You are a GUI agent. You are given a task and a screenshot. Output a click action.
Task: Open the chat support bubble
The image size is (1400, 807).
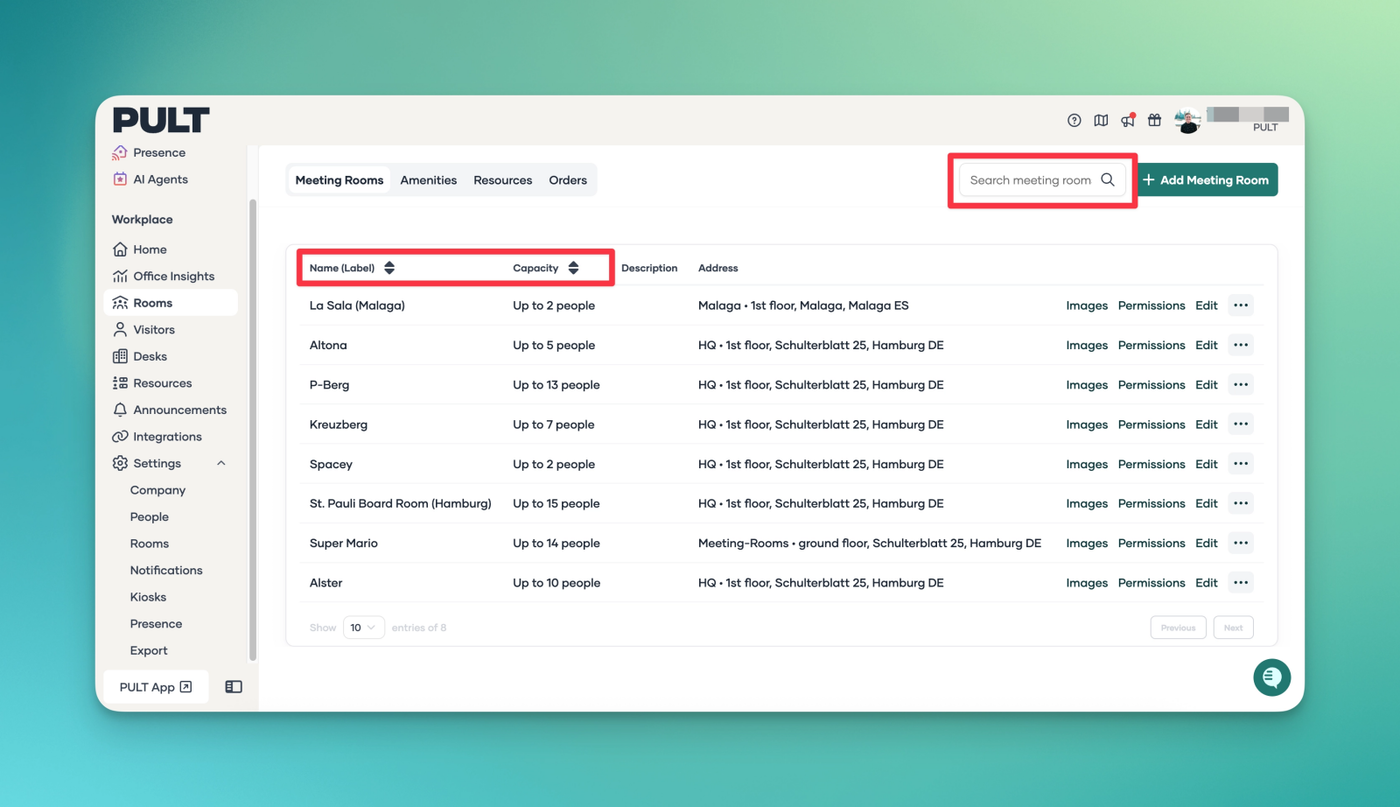tap(1271, 677)
